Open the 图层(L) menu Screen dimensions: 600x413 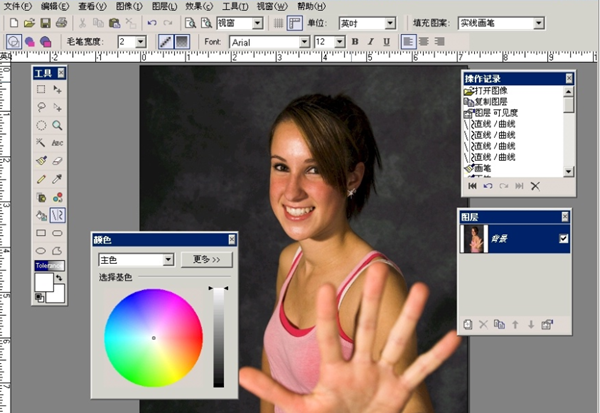(x=165, y=6)
